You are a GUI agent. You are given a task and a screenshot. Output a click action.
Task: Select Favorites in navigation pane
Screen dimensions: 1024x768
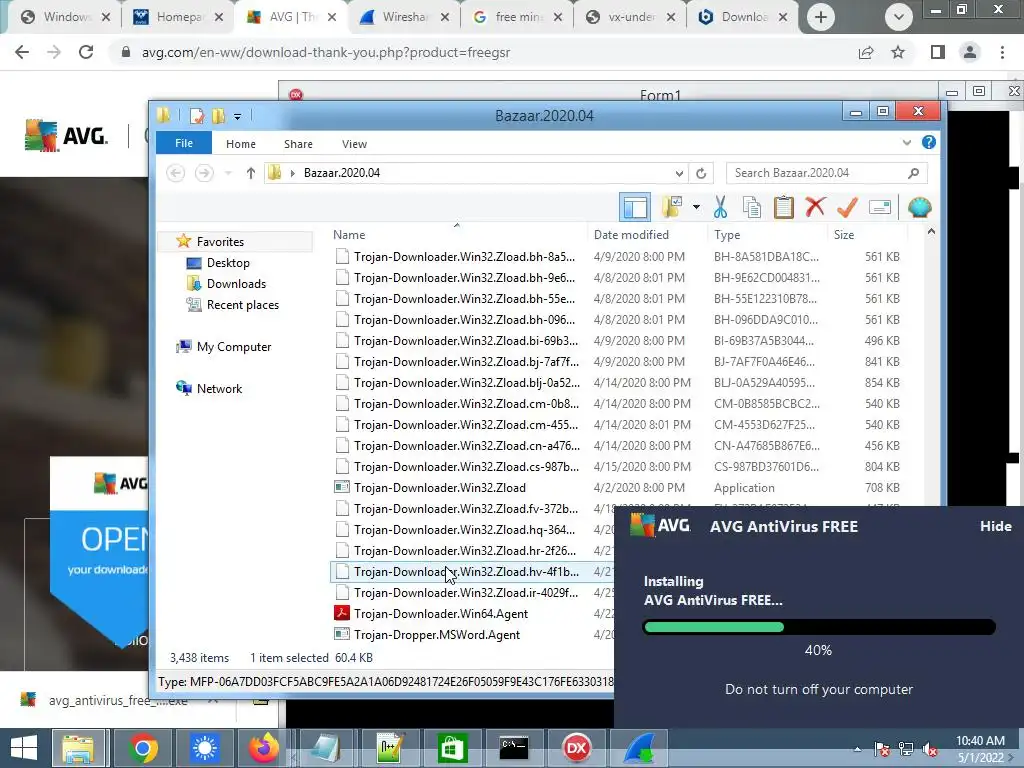click(x=219, y=242)
